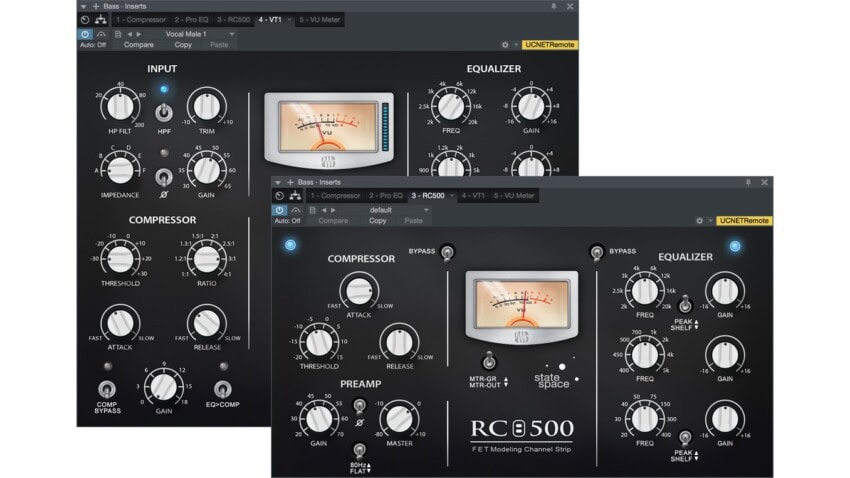Open dropdown arrow next to RC500 gear
This screenshot has width=850, height=478.
tap(710, 221)
